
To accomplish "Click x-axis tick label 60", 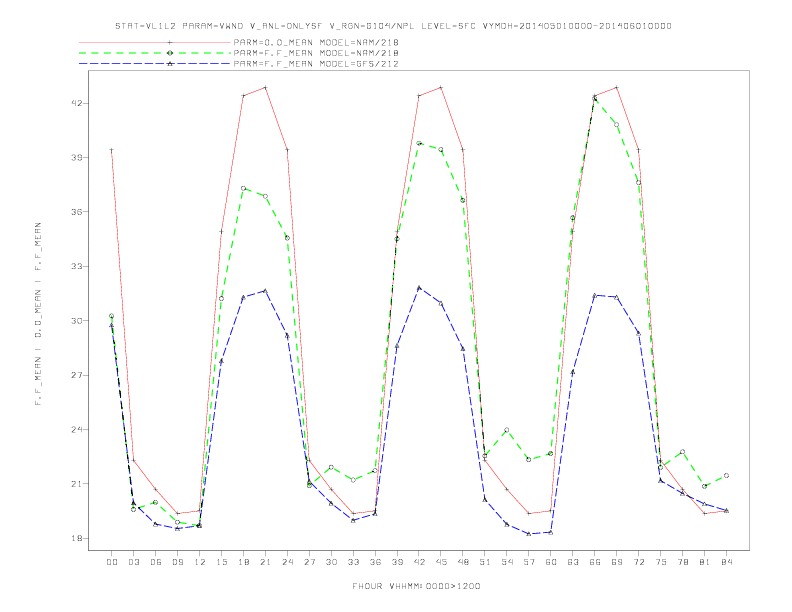I will tap(551, 562).
